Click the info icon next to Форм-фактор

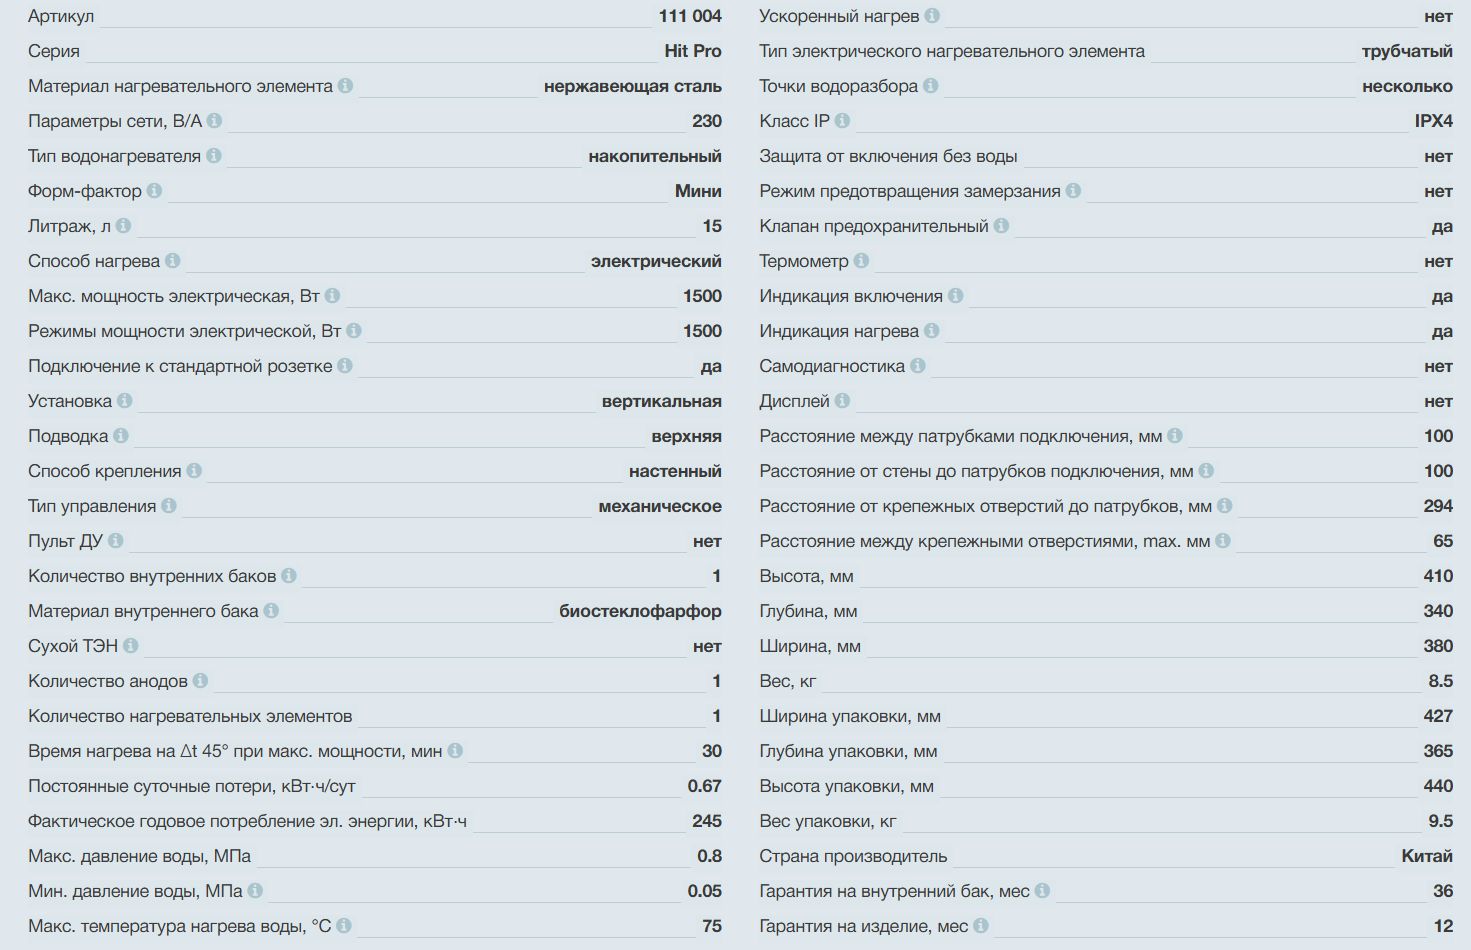(x=154, y=191)
